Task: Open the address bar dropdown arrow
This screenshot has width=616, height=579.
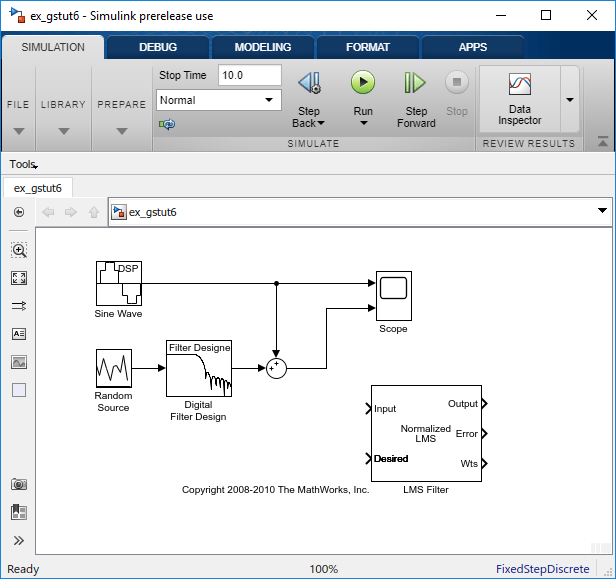Action: coord(602,211)
